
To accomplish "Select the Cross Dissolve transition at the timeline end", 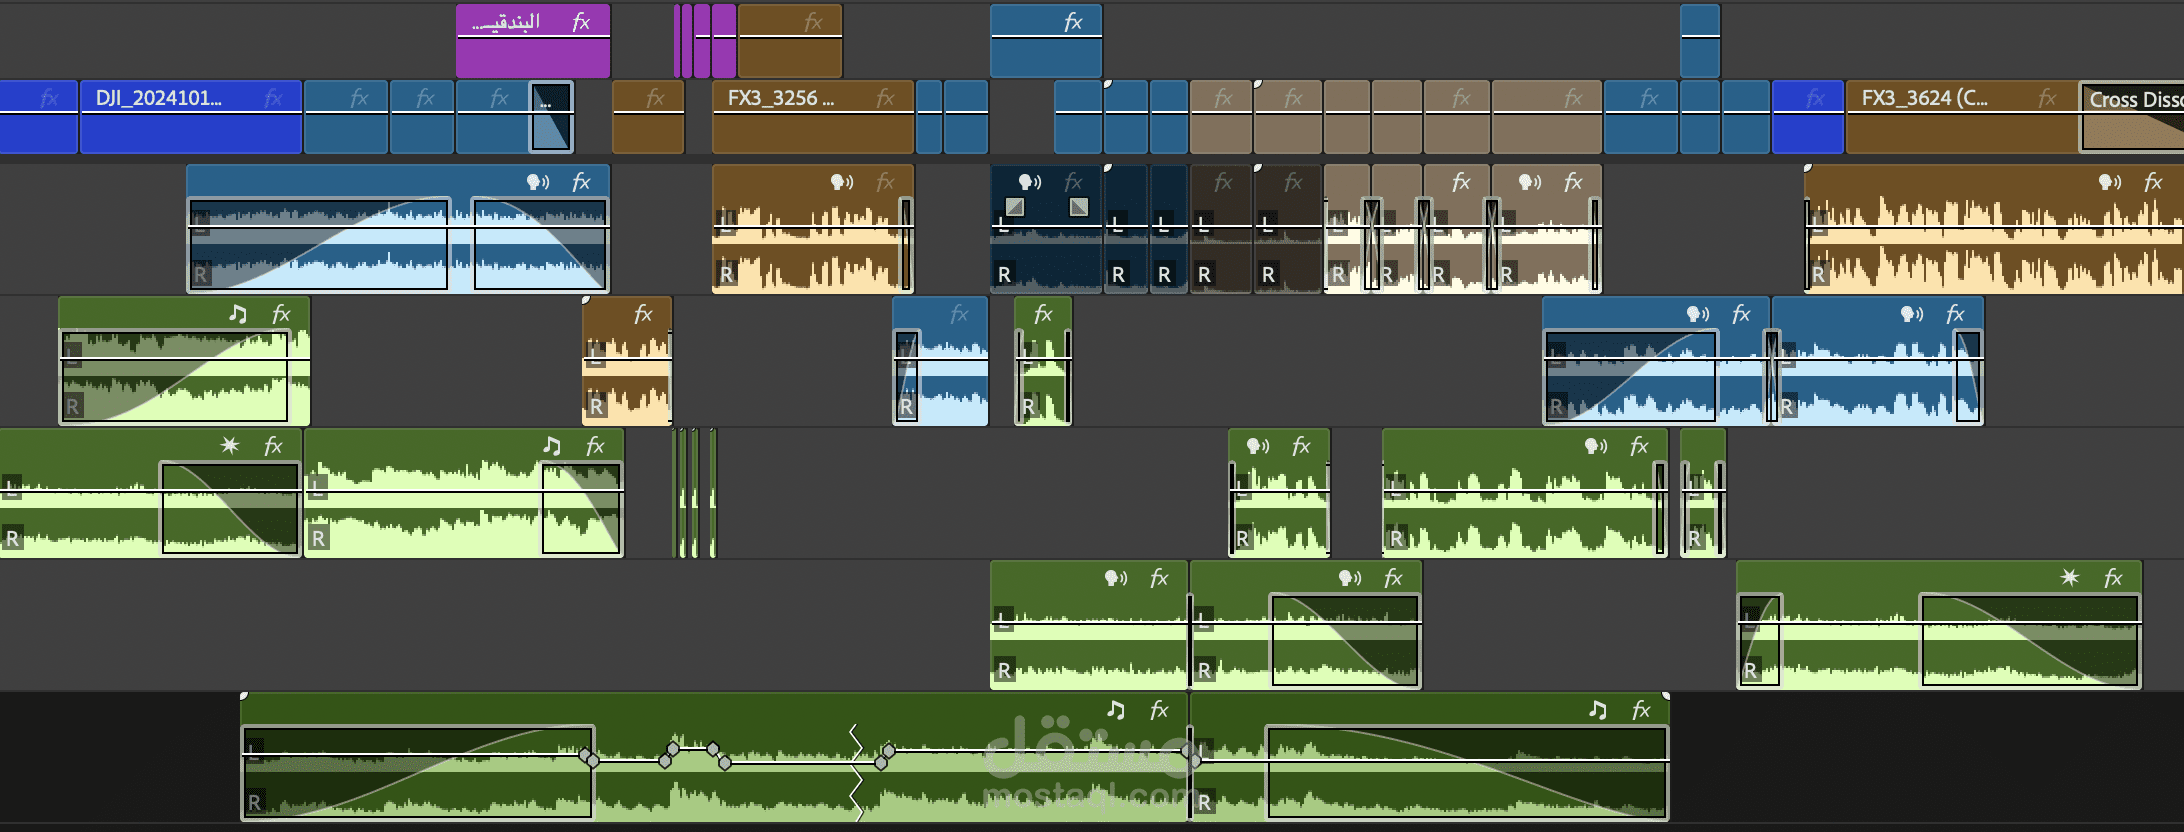I will tap(2132, 117).
